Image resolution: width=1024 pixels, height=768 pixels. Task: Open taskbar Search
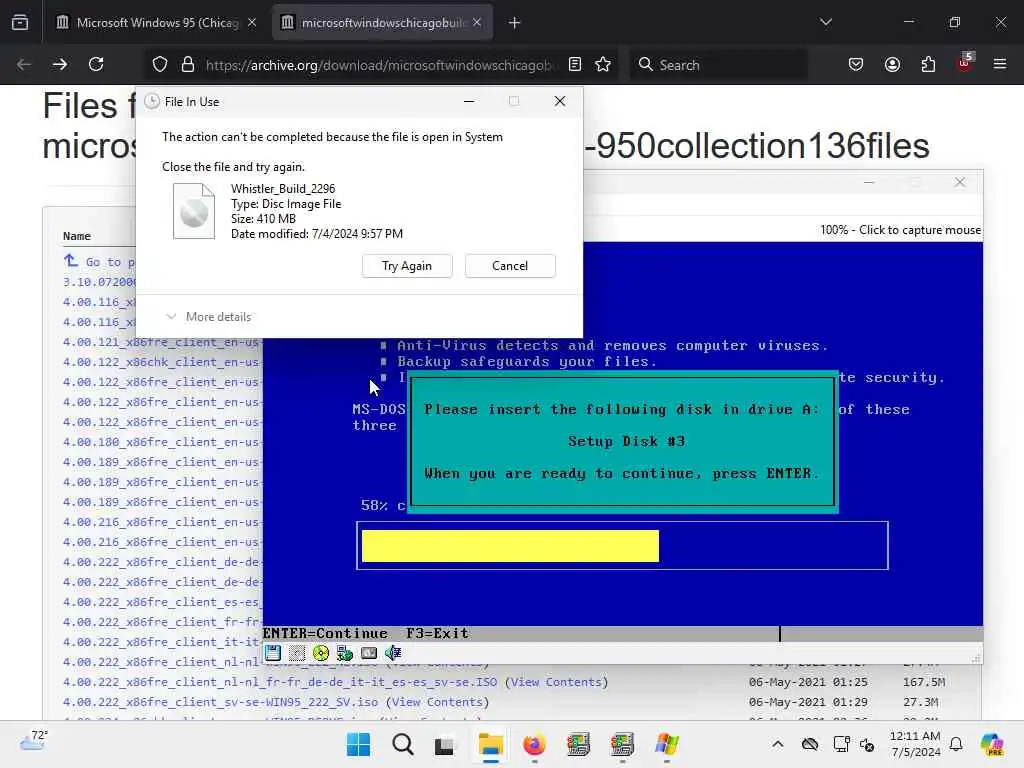pyautogui.click(x=403, y=744)
